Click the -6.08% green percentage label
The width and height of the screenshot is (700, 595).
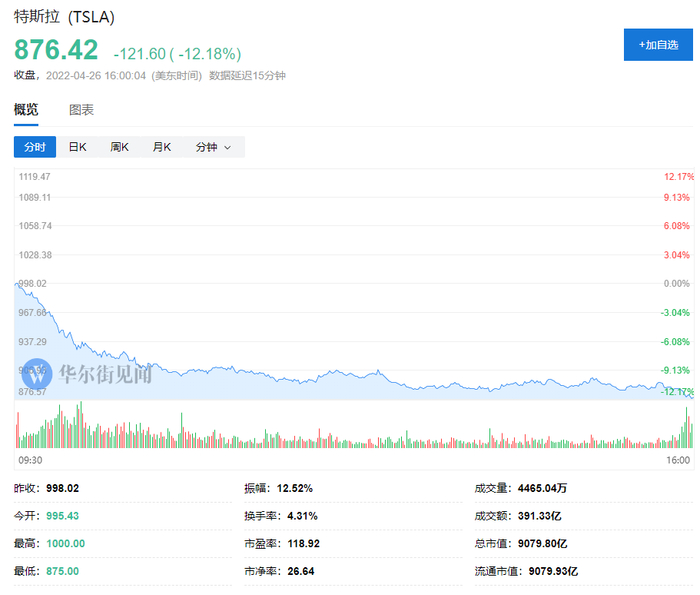675,342
